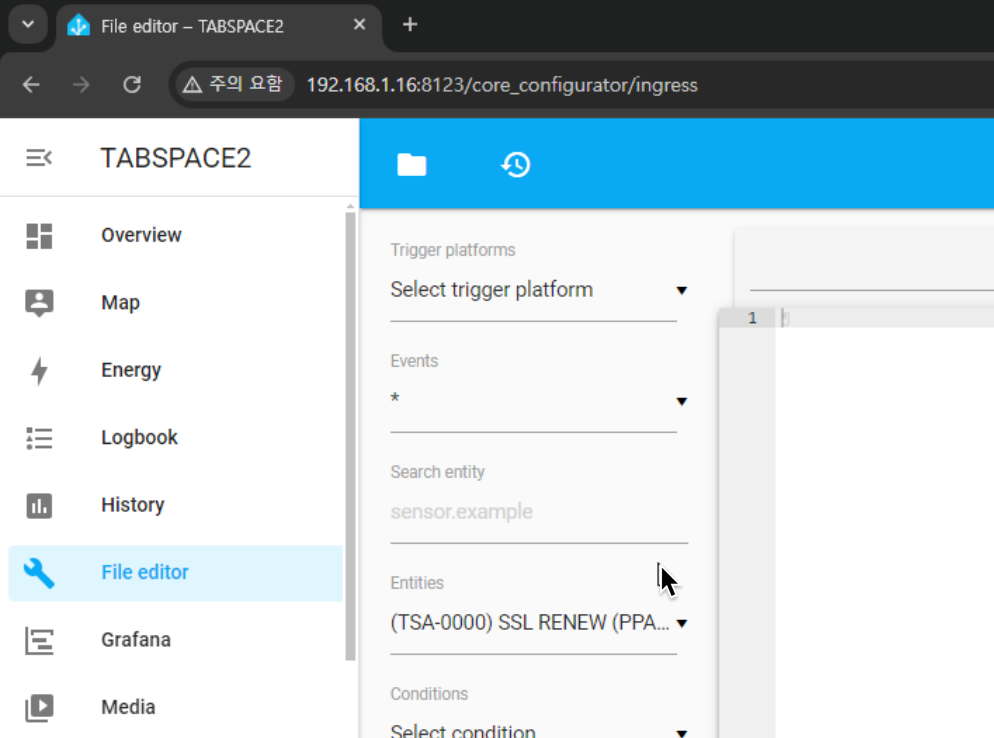Screen dimensions: 994x738
Task: Click the TABSPACE2 sidebar title
Action: [x=176, y=158]
